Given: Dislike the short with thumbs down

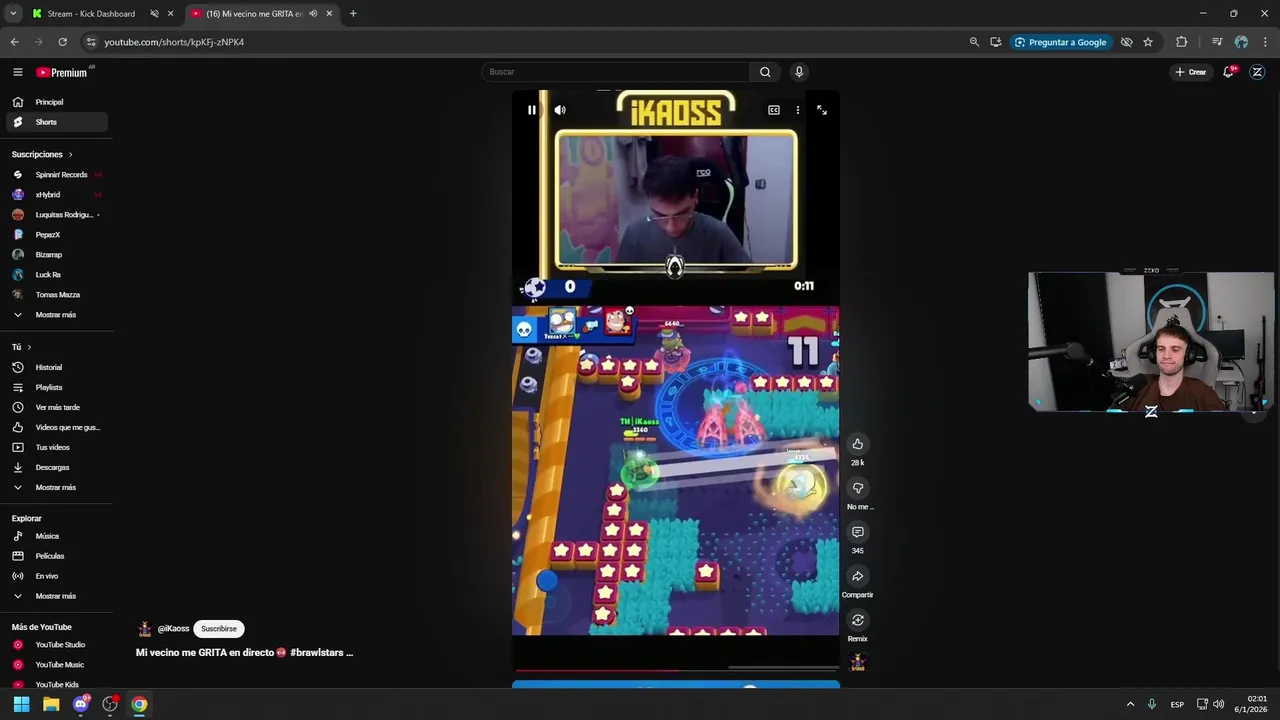Looking at the screenshot, I should [x=857, y=488].
